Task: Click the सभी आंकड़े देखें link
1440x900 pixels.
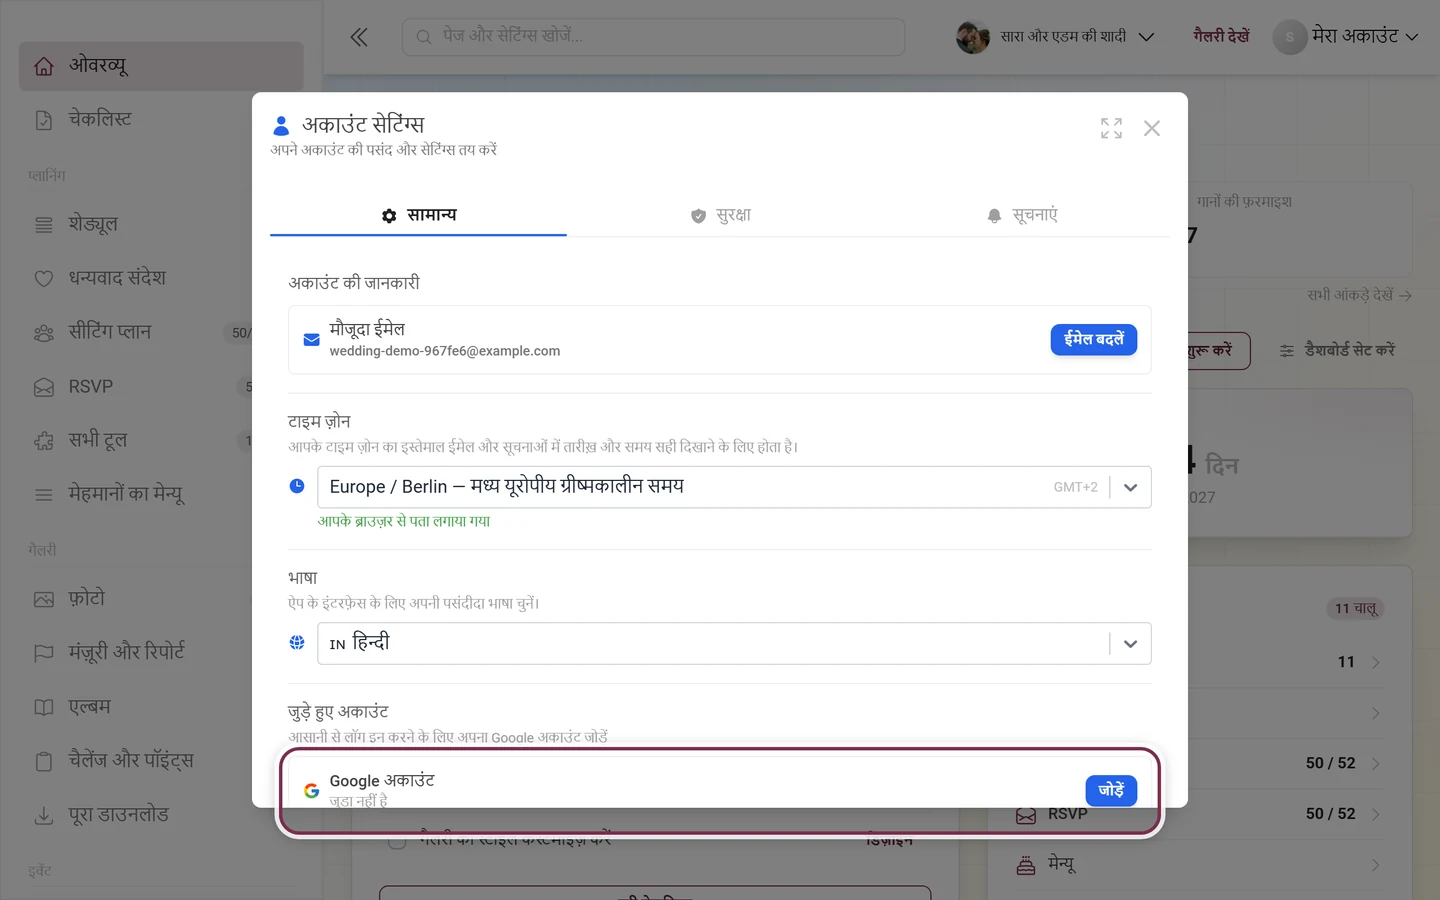Action: click(1359, 295)
